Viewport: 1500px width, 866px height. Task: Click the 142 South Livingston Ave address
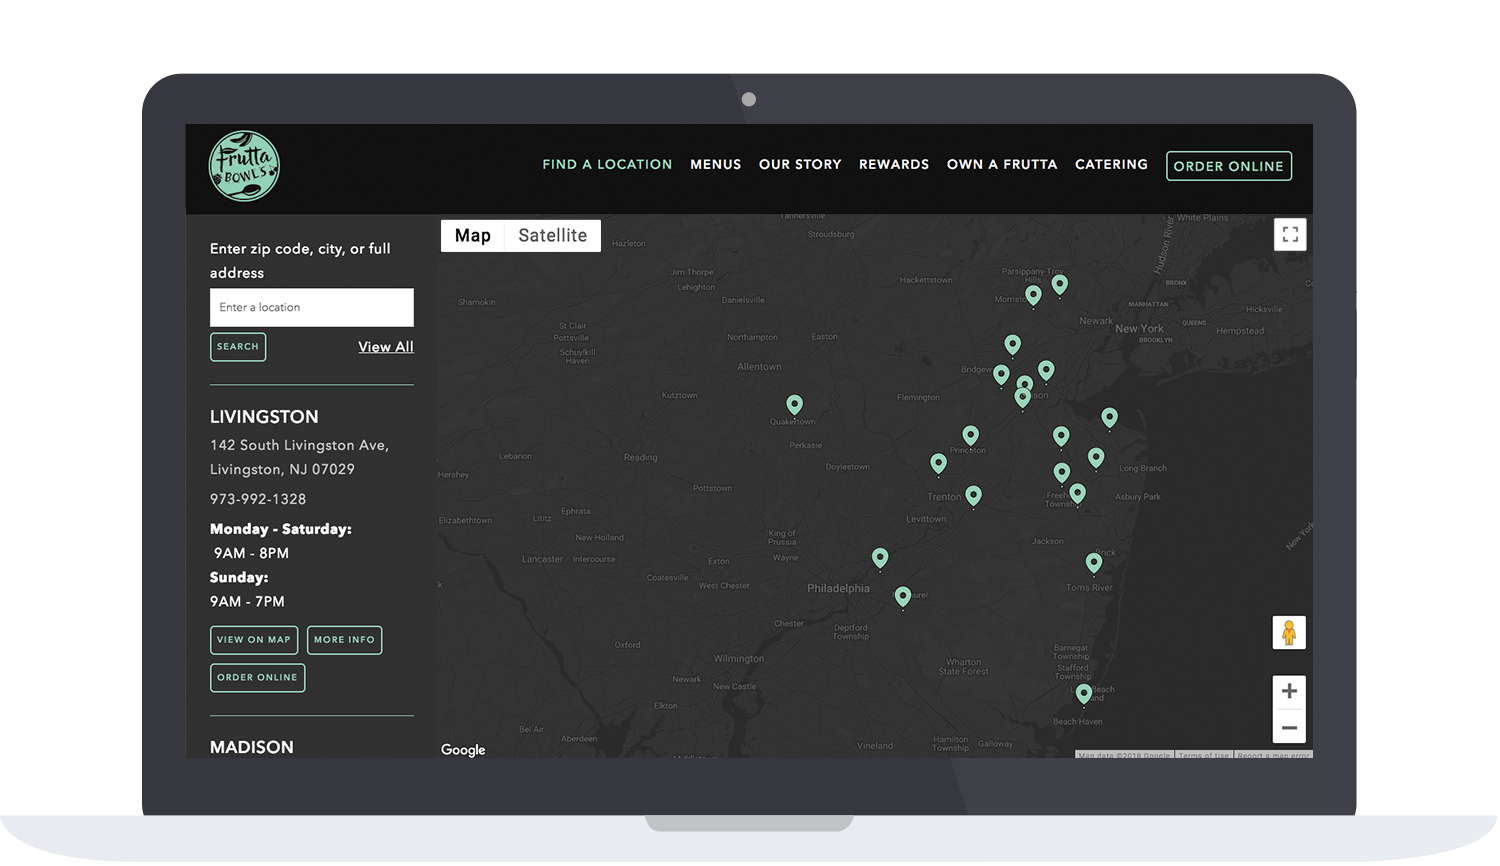pyautogui.click(x=299, y=457)
